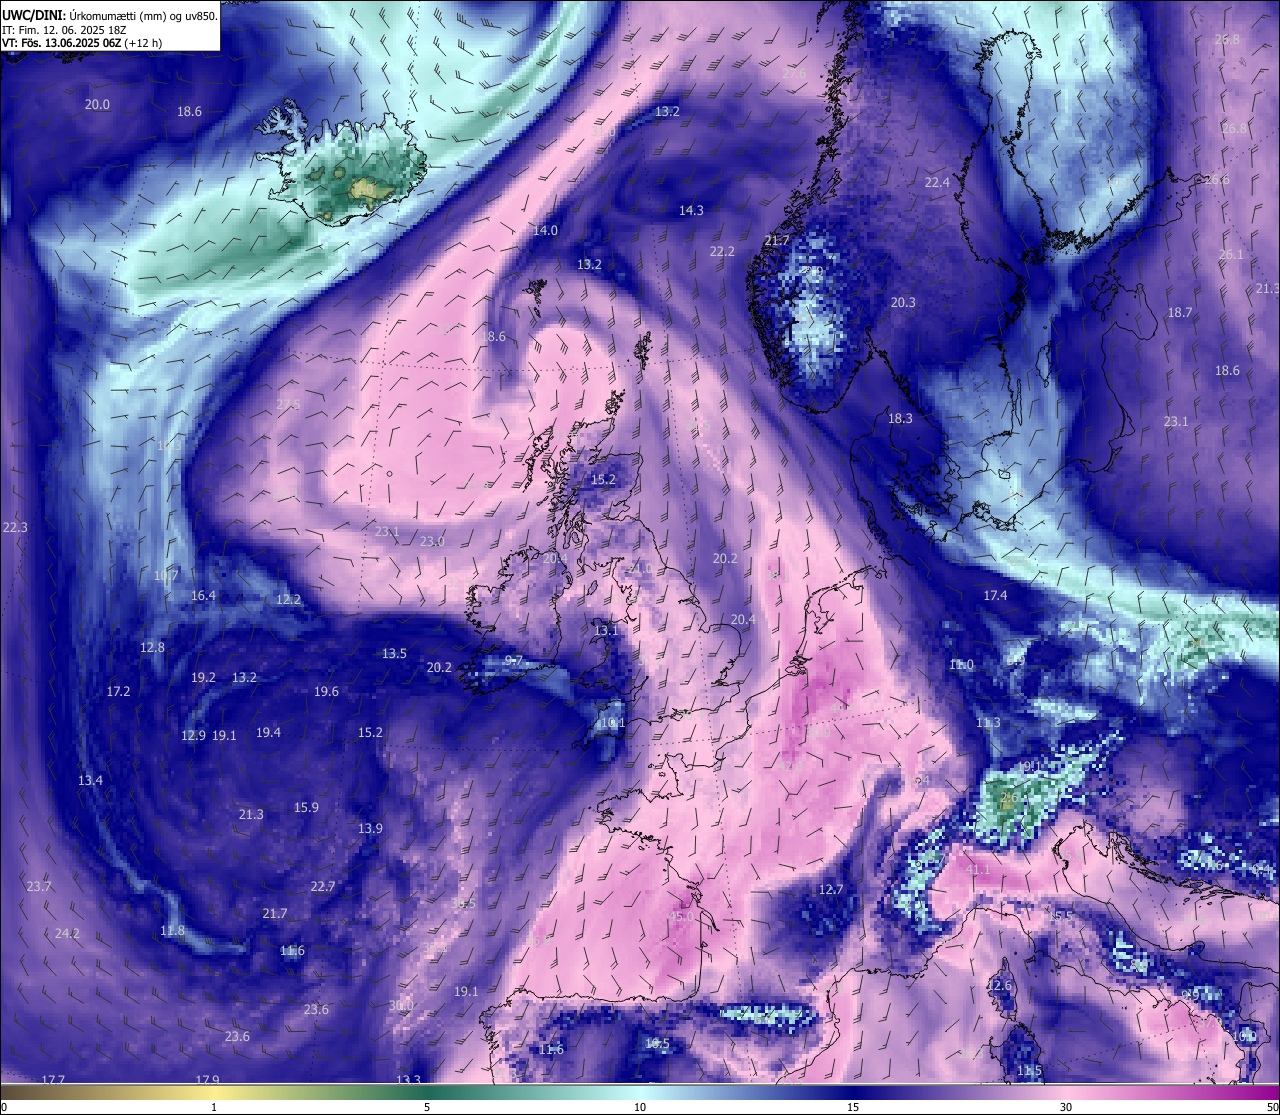Click the 17.2 value on the map
Screen dimensions: 1280x1115
tap(118, 692)
